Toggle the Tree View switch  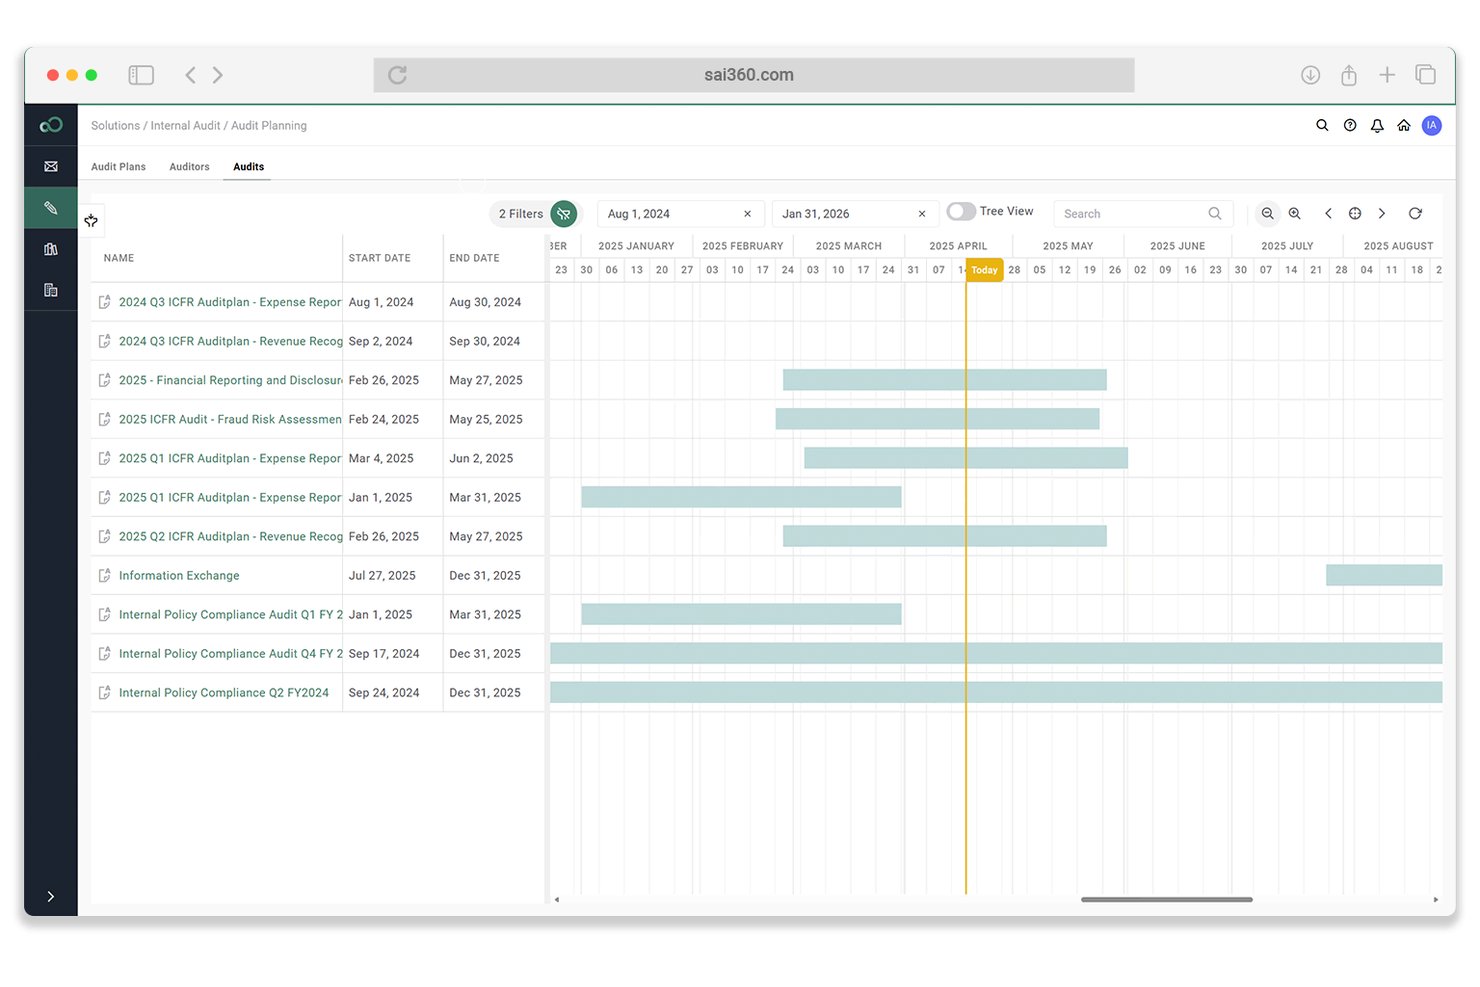tap(961, 211)
